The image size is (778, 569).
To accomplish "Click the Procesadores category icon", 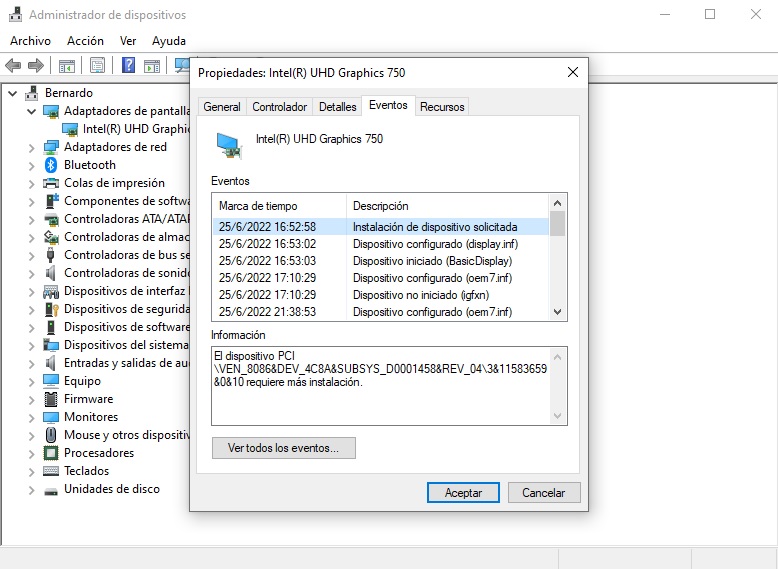I will (51, 453).
